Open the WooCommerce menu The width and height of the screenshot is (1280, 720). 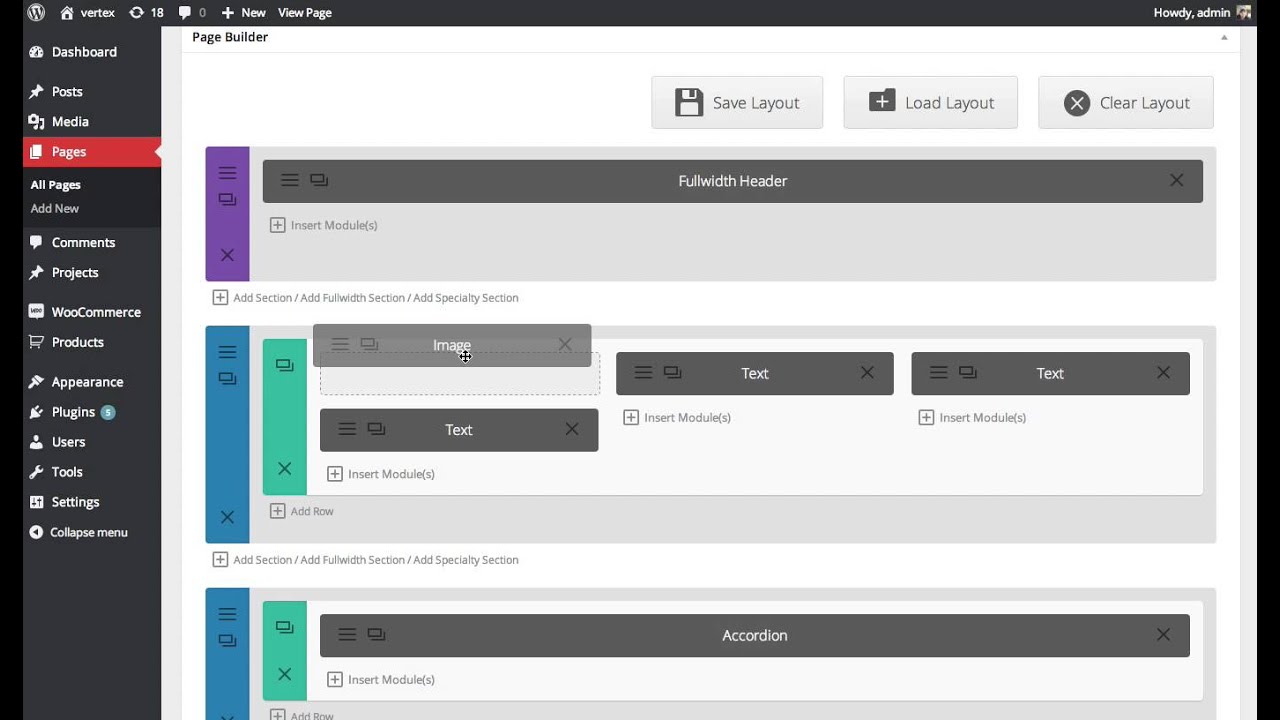coord(96,312)
